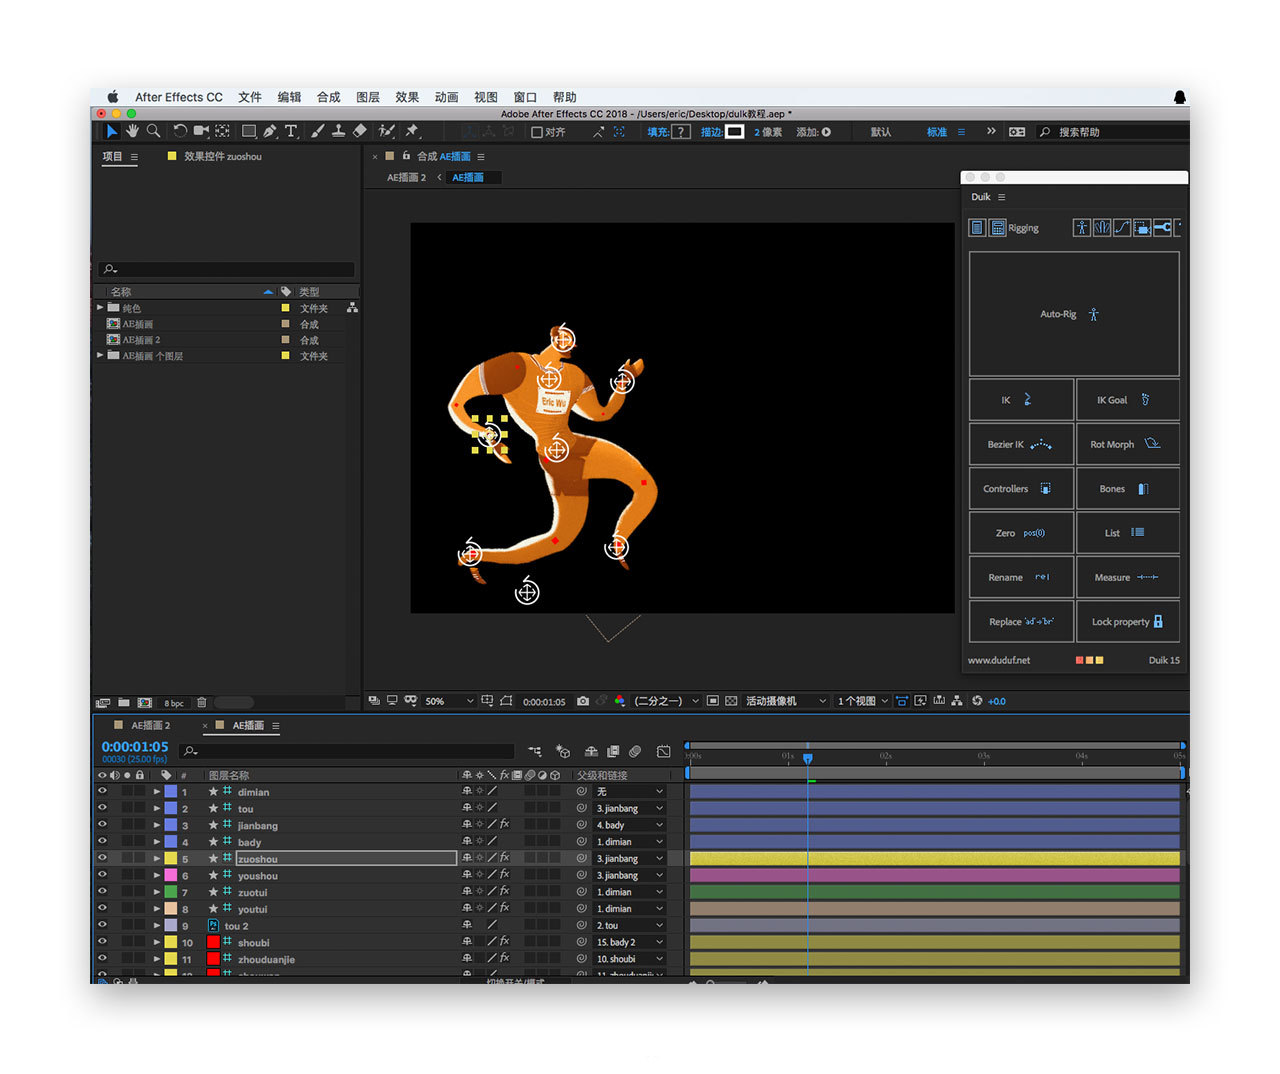Open parent dropdown for youtui layer
Image resolution: width=1280 pixels, height=1074 pixels.
tap(629, 909)
